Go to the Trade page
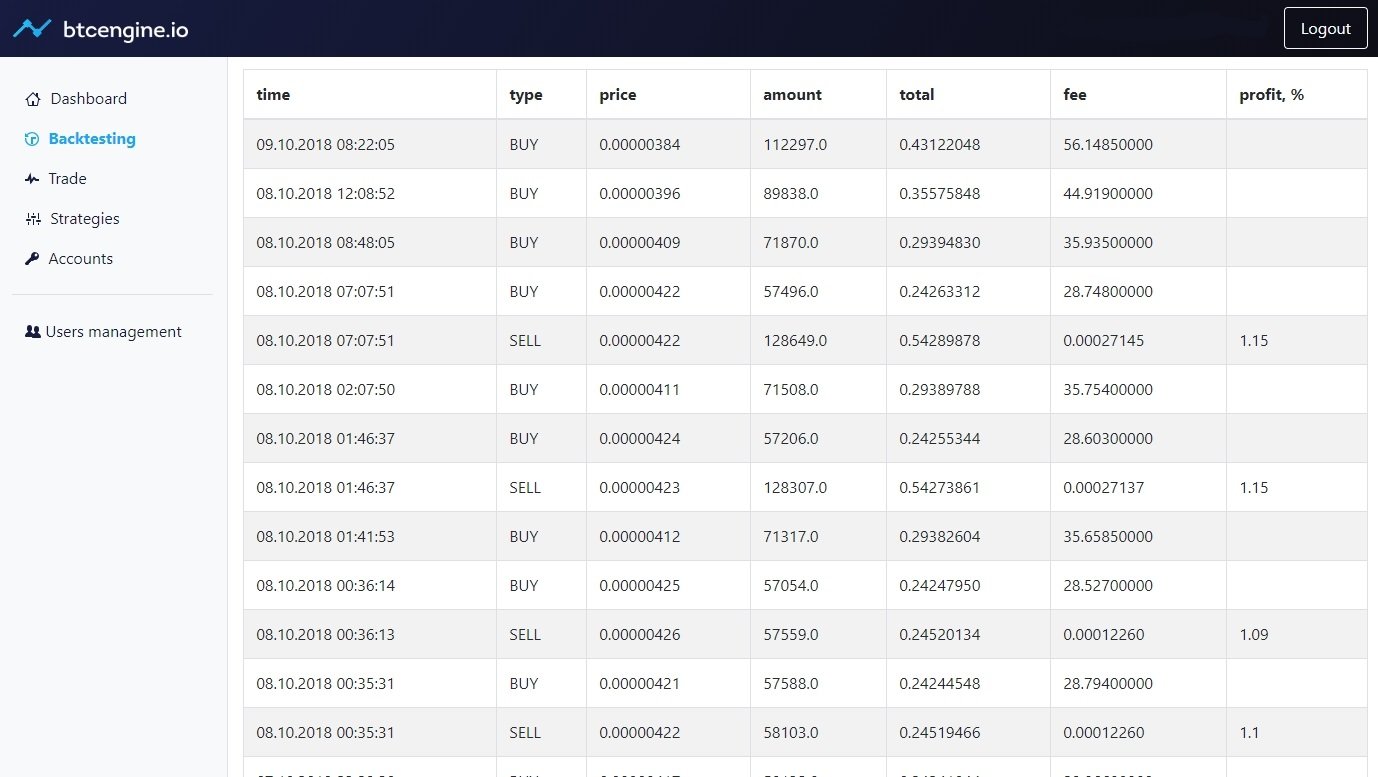1378x777 pixels. point(67,179)
